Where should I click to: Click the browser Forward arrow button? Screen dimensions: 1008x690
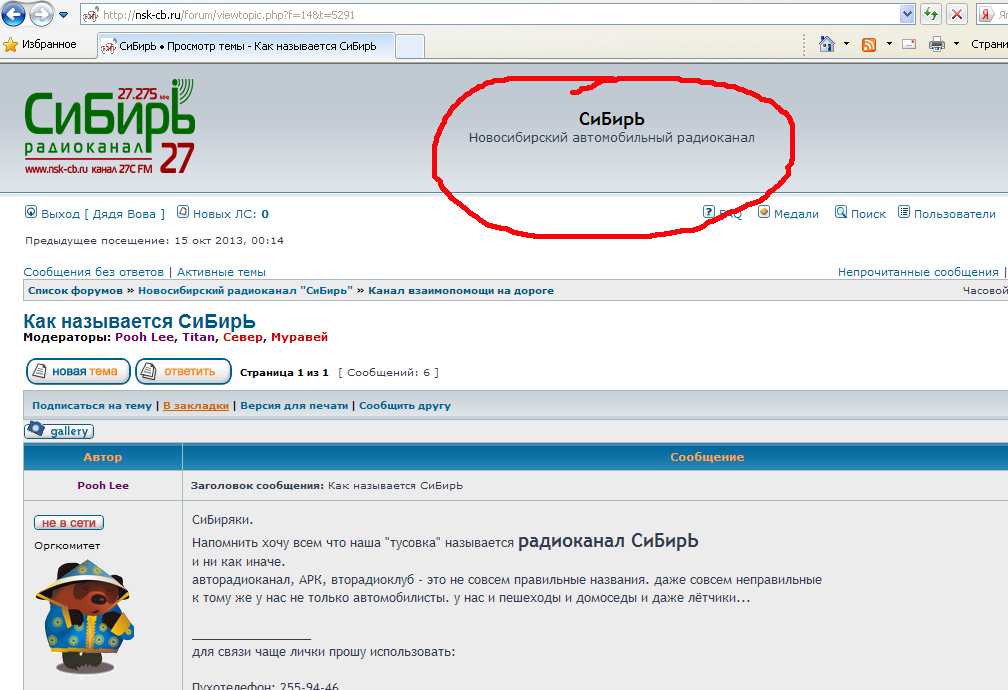click(41, 14)
